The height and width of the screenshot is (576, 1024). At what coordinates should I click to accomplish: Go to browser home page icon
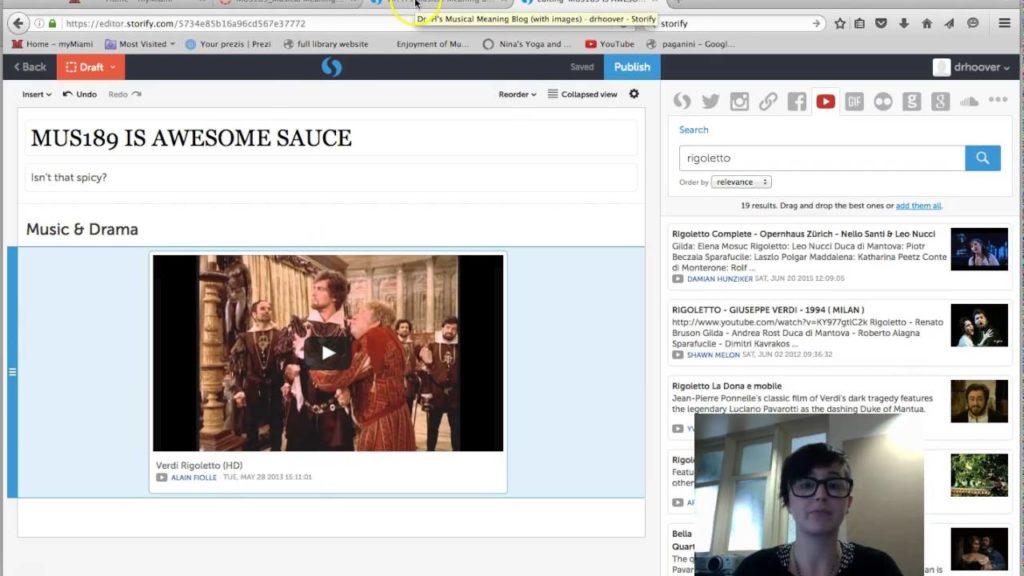[x=927, y=24]
